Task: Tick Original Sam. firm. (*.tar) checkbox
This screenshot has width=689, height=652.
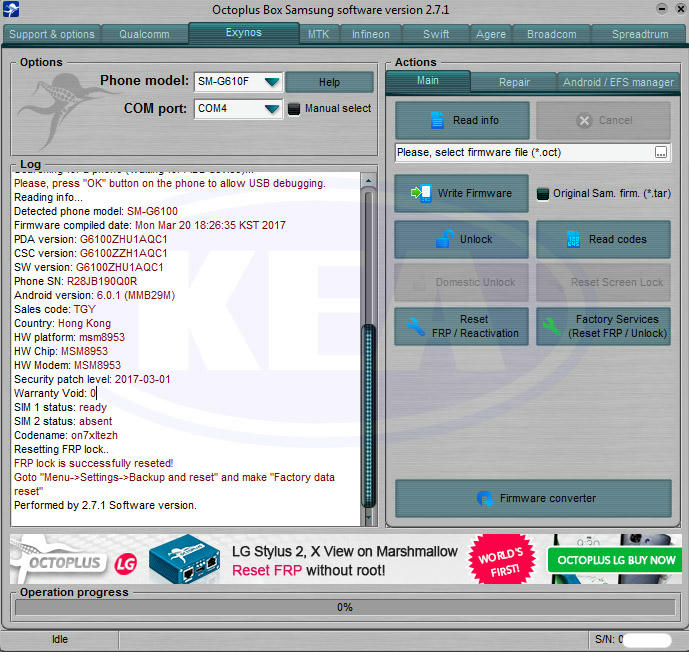Action: click(x=543, y=193)
